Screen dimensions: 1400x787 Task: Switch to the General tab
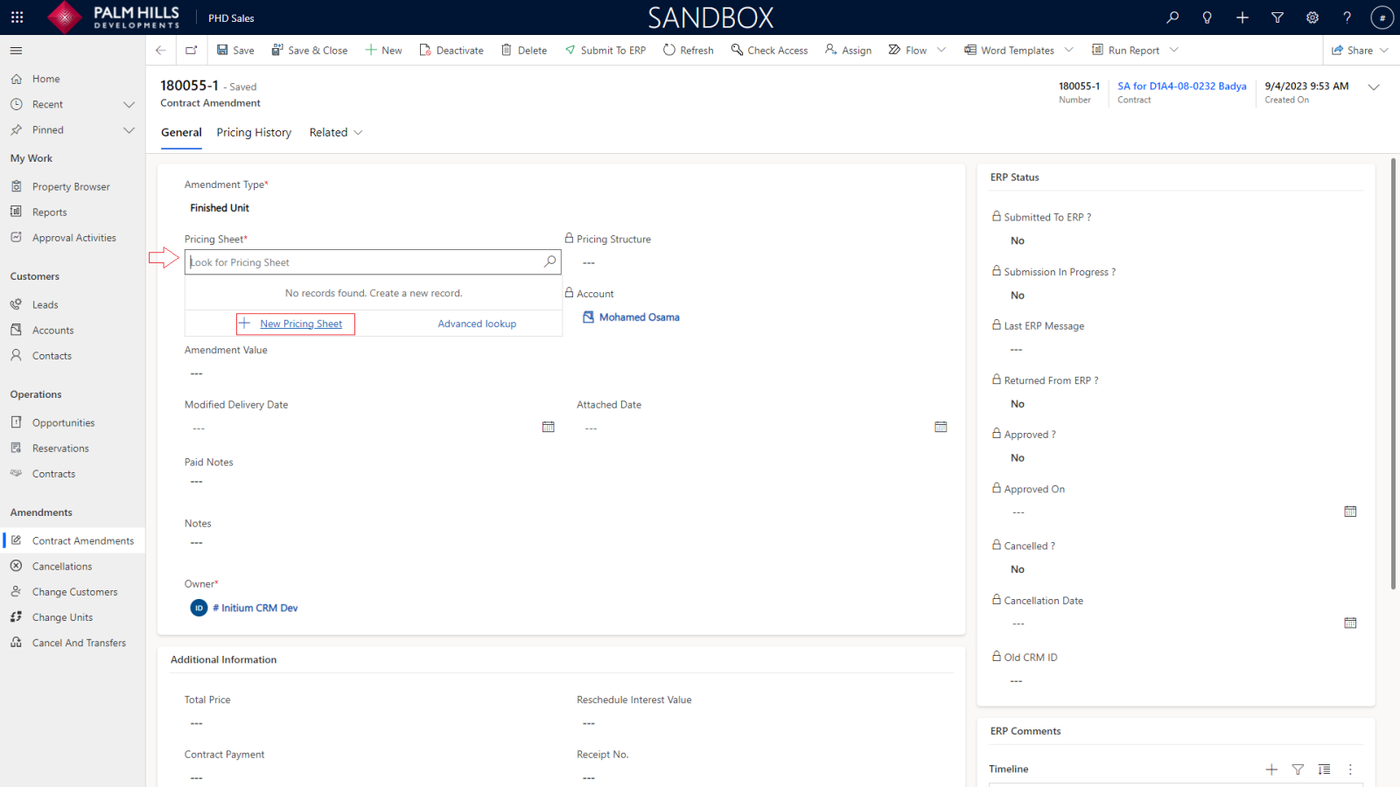point(181,132)
